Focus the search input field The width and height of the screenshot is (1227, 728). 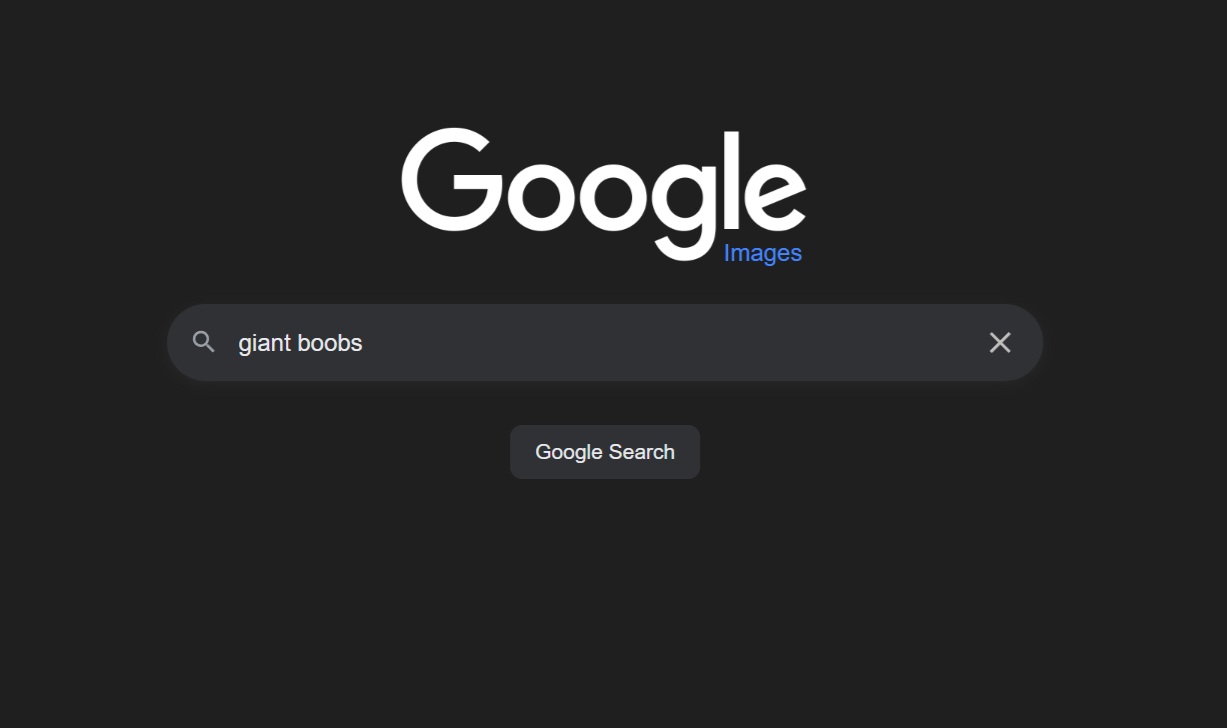[605, 342]
